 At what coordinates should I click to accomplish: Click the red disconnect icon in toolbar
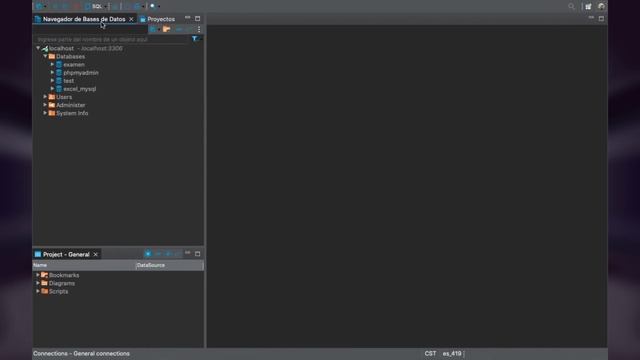pos(77,7)
